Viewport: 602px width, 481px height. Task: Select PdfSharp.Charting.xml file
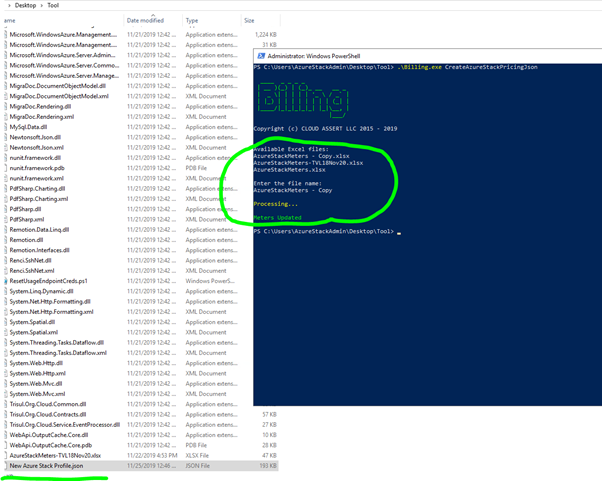pos(39,199)
